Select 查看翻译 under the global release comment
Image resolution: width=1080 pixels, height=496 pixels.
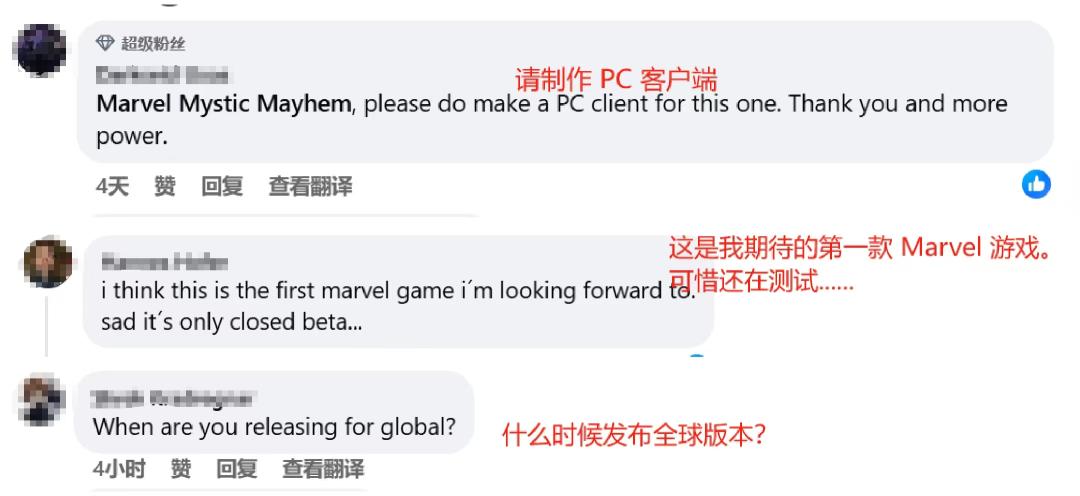tap(323, 469)
